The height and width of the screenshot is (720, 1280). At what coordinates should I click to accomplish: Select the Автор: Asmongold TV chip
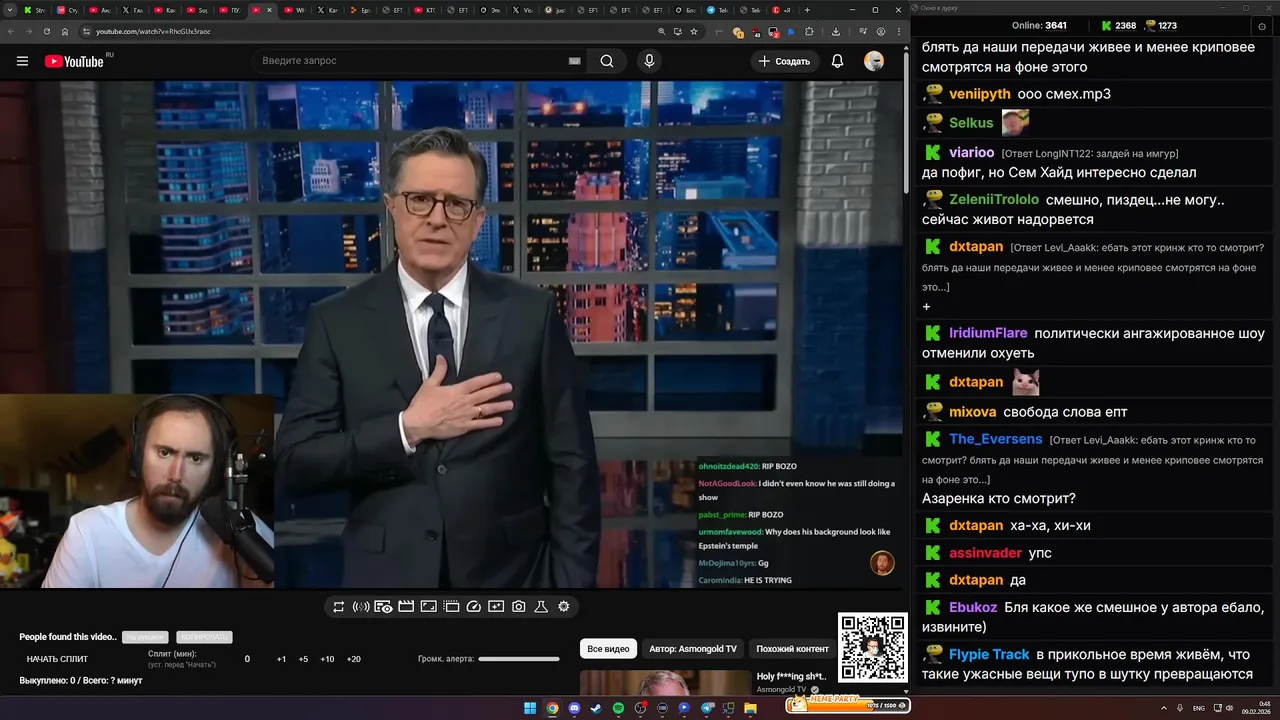[693, 649]
